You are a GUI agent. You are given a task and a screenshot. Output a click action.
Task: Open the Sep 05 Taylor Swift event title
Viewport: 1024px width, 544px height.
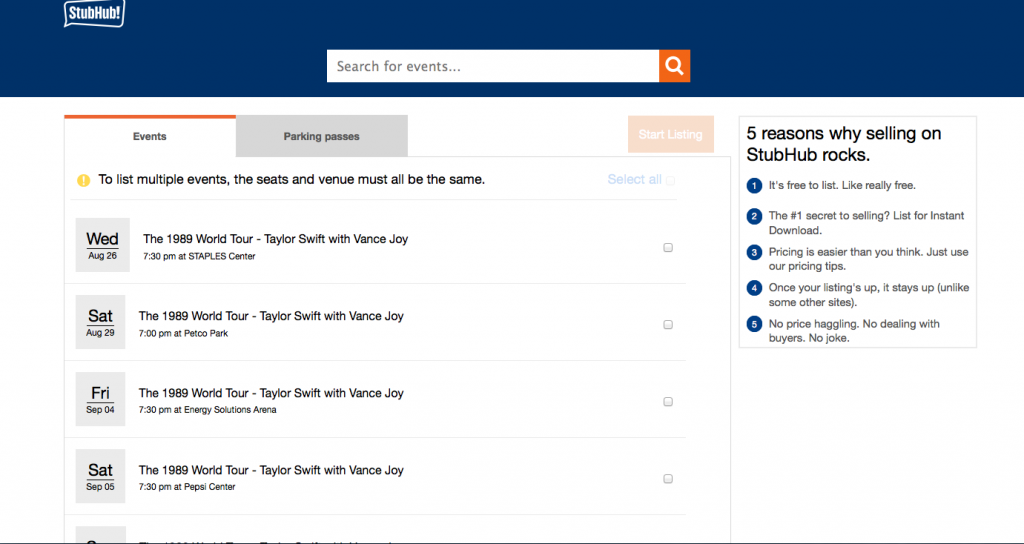[271, 470]
